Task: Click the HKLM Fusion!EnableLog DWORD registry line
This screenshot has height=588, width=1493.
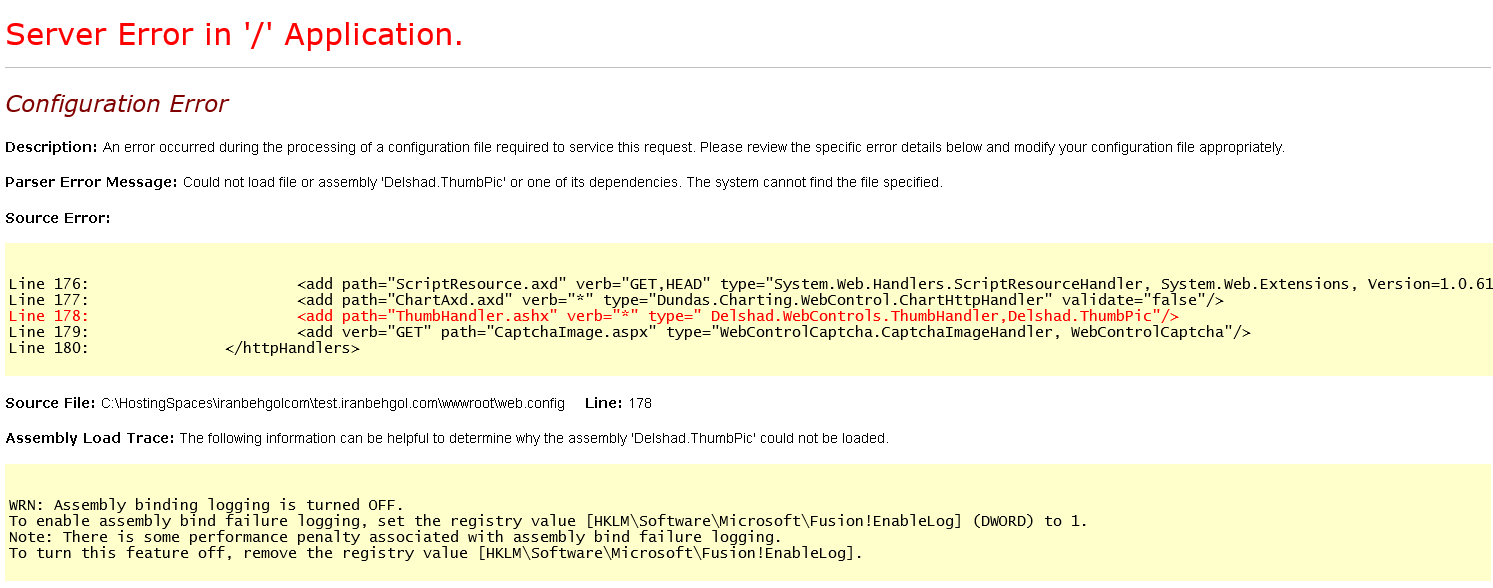Action: tap(548, 520)
